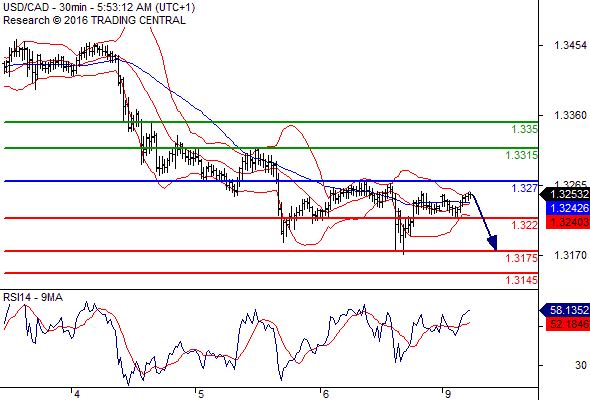590x400 pixels.
Task: Select the green 1.3315 resistance level label
Action: [x=522, y=155]
